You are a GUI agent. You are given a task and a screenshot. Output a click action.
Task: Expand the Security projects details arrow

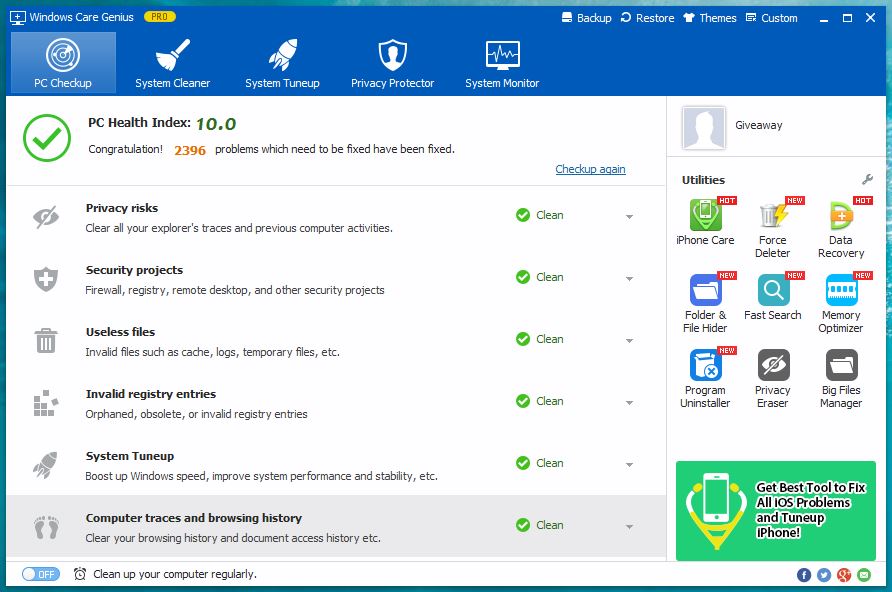point(629,279)
